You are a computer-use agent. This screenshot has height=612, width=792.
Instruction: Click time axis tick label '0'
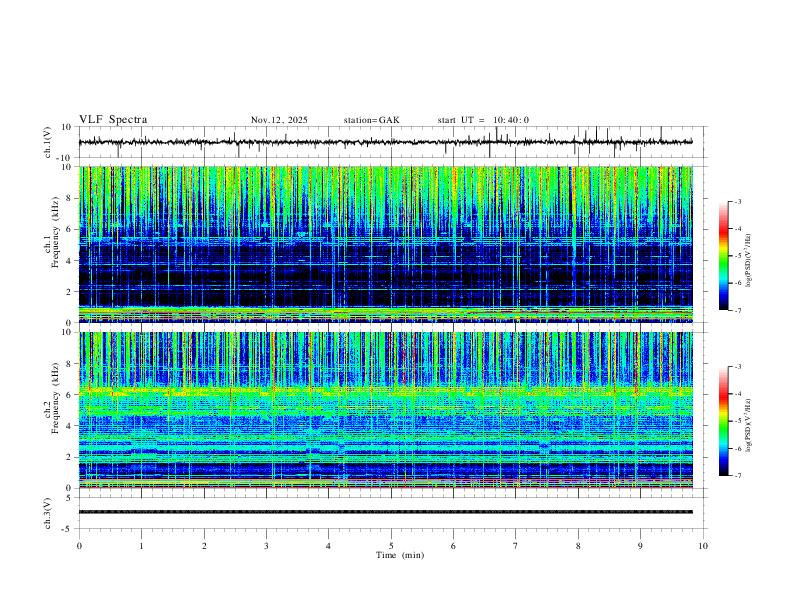(79, 546)
